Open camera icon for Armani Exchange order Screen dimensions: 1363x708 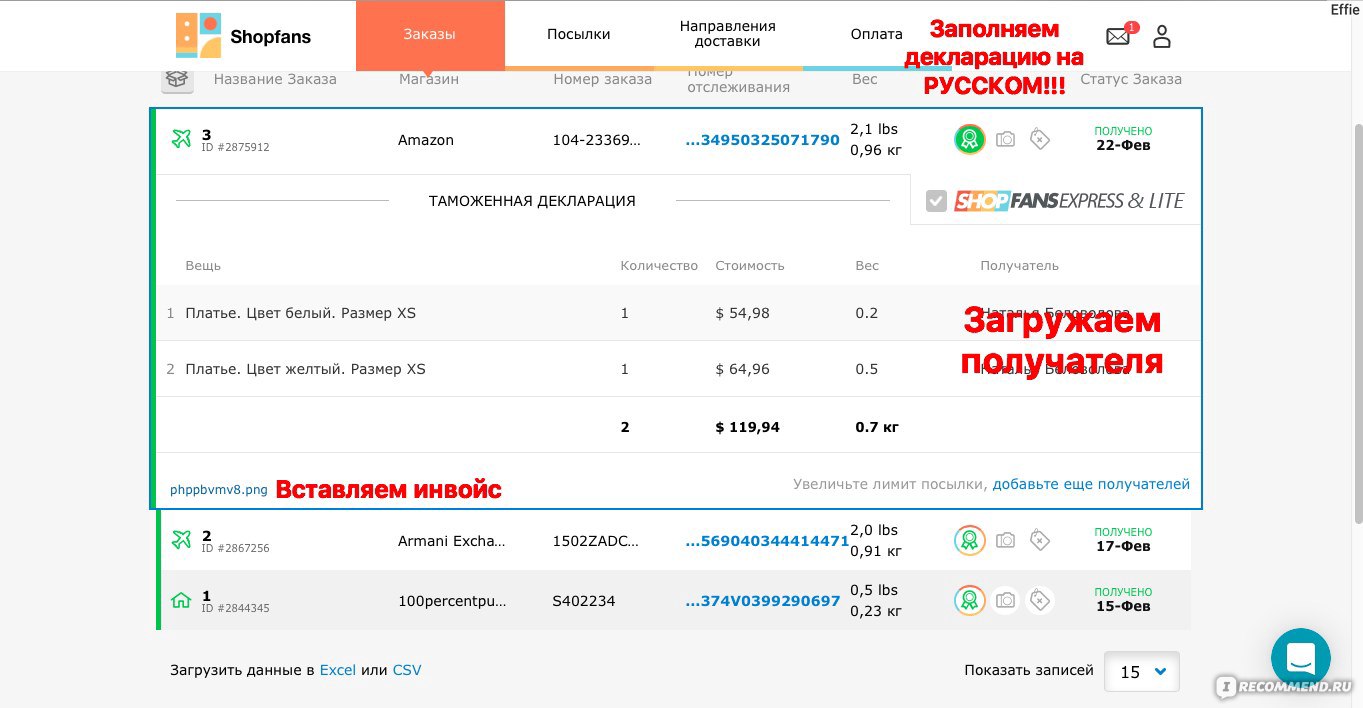[x=1005, y=540]
